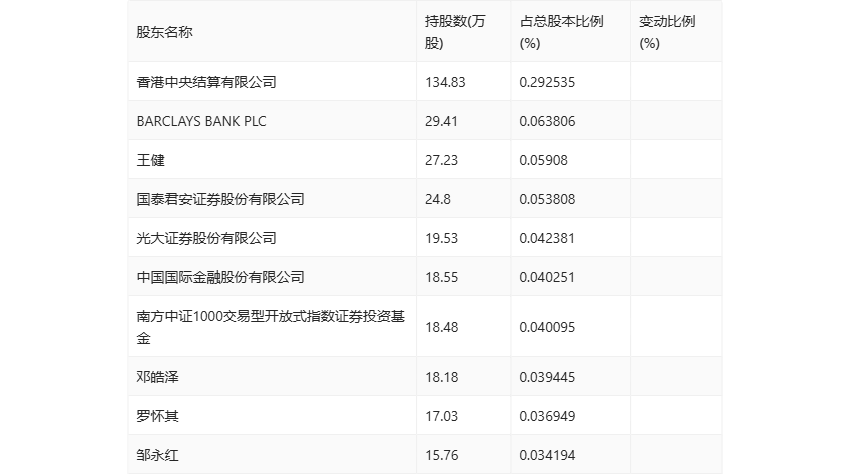
Task: Click the percentage 0.034194
Action: [547, 455]
